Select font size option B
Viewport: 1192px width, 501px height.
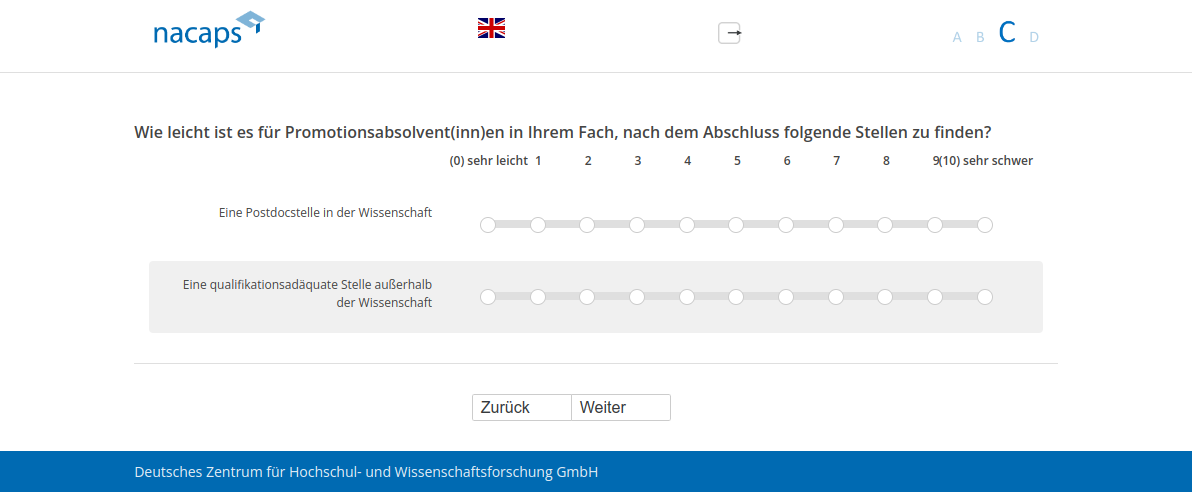pyautogui.click(x=980, y=37)
